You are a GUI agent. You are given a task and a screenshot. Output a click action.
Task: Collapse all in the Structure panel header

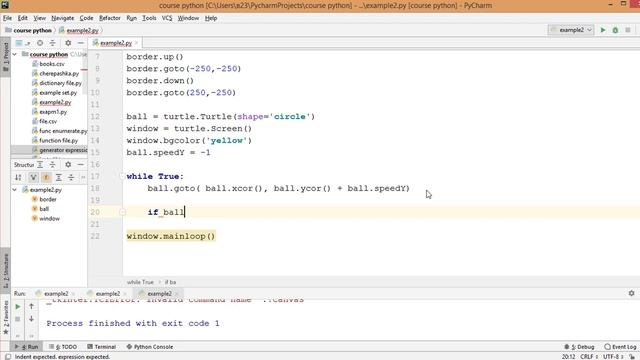click(52, 164)
